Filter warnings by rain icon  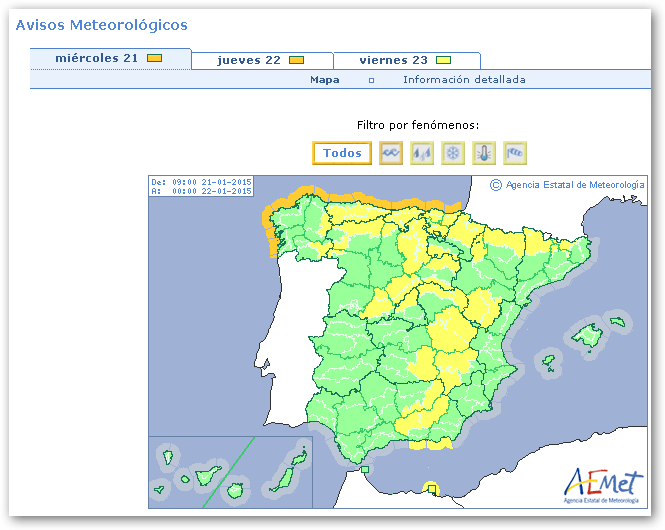point(422,153)
